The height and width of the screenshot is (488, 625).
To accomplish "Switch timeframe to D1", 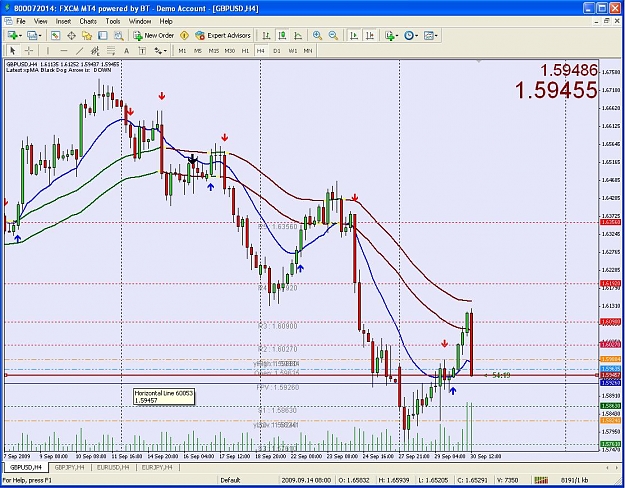I will pyautogui.click(x=277, y=51).
